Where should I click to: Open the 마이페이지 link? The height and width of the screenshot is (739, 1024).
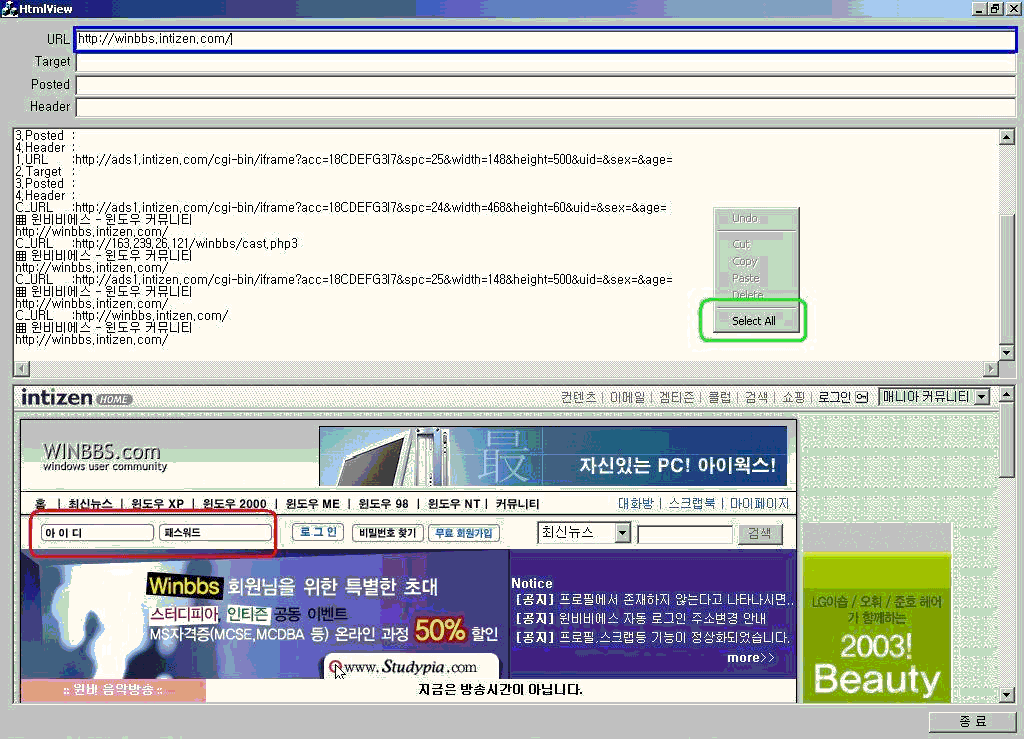(x=760, y=503)
